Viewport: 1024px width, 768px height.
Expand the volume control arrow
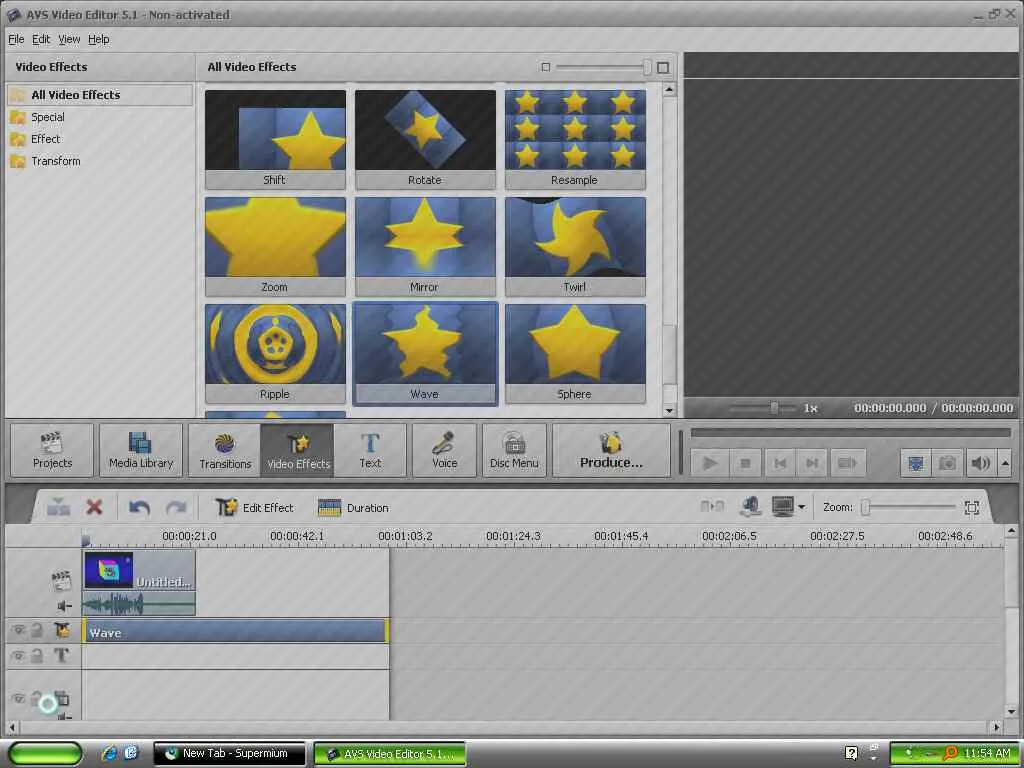coord(1005,463)
